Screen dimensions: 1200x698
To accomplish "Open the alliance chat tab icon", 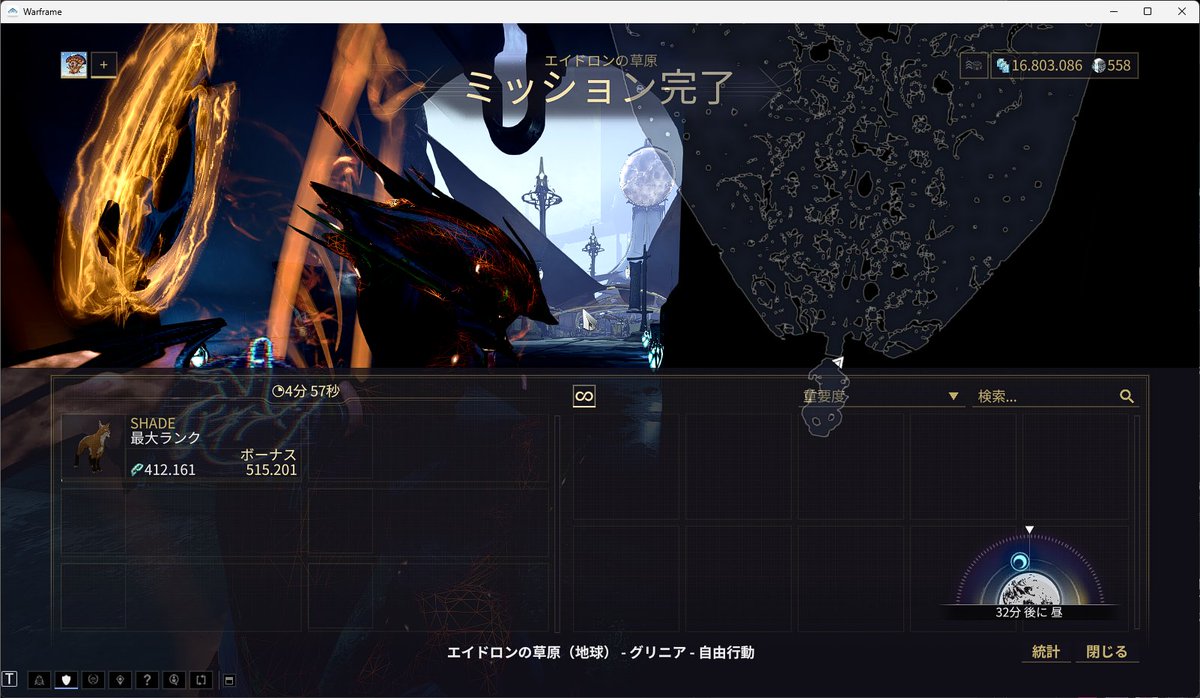I will (x=94, y=680).
